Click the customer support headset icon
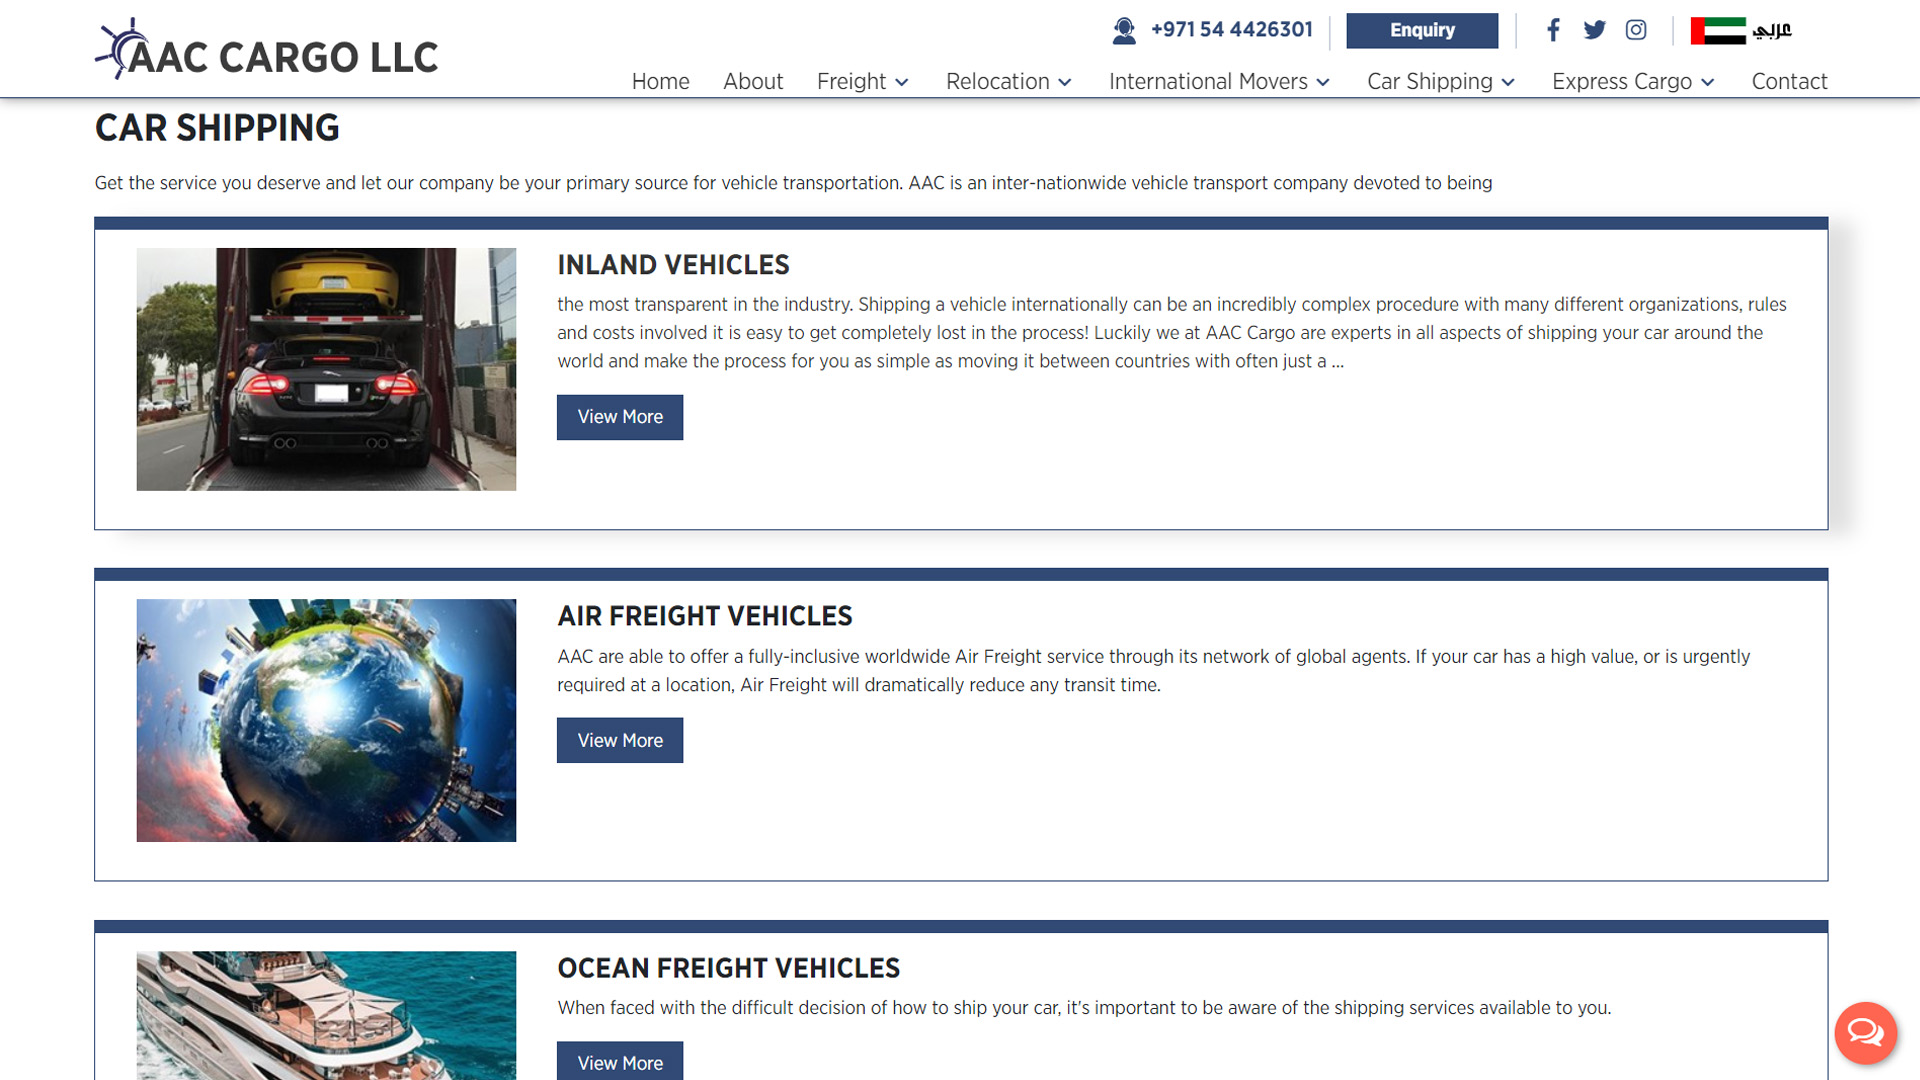 [1124, 31]
